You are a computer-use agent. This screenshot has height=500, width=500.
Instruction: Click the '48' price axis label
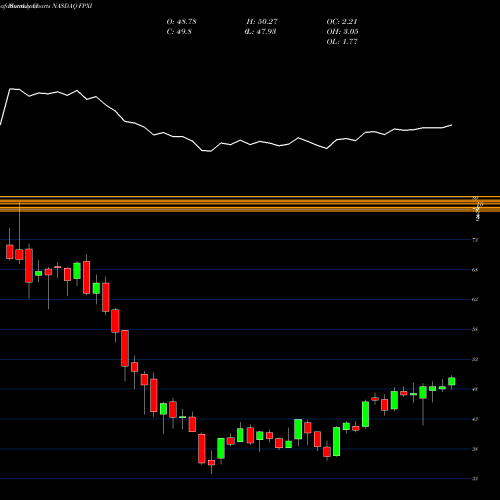pyautogui.click(x=475, y=389)
